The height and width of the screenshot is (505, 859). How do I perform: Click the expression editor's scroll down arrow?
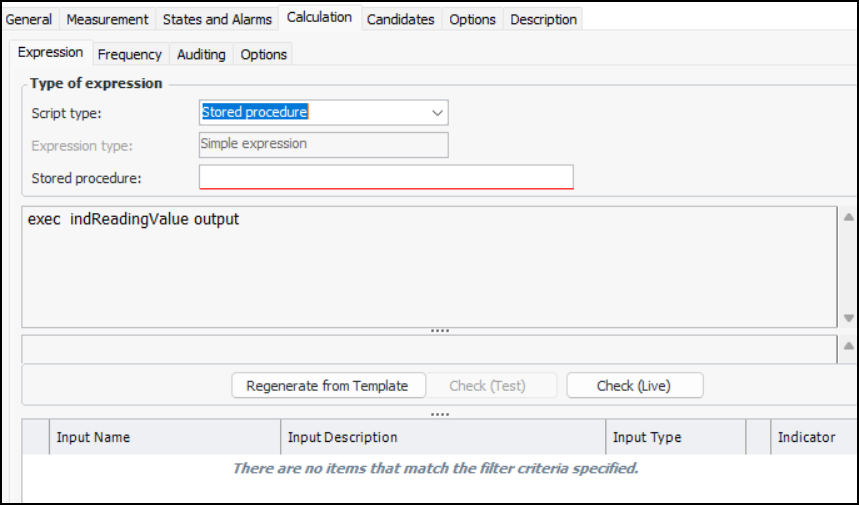(x=849, y=318)
